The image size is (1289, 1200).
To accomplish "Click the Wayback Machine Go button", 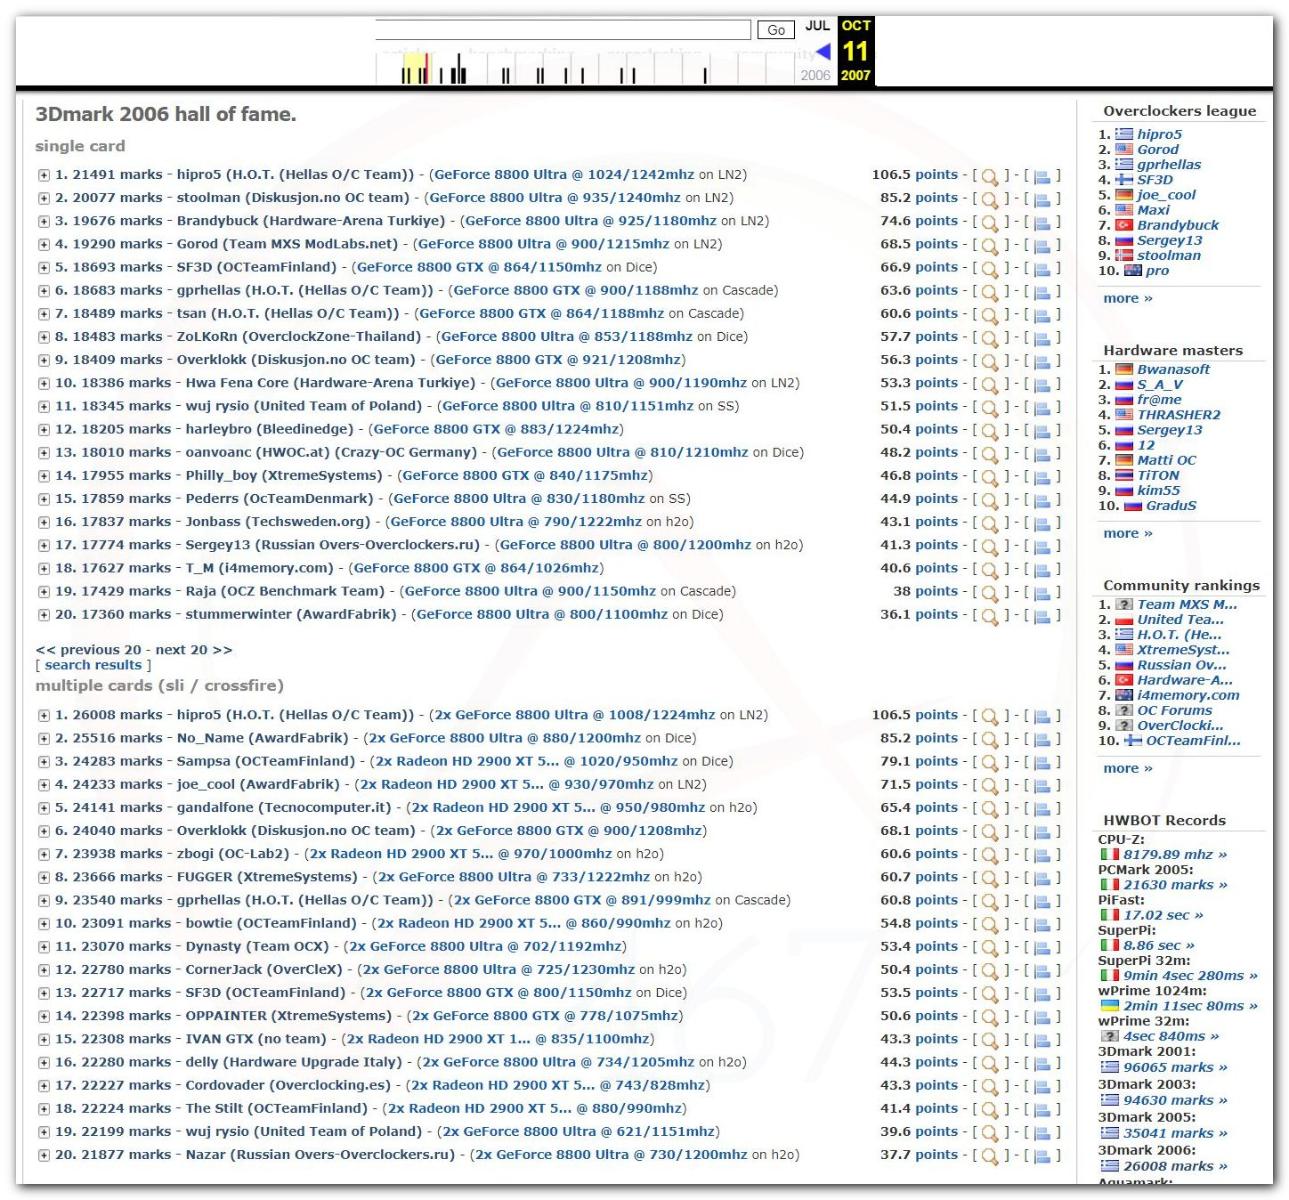I will [776, 30].
